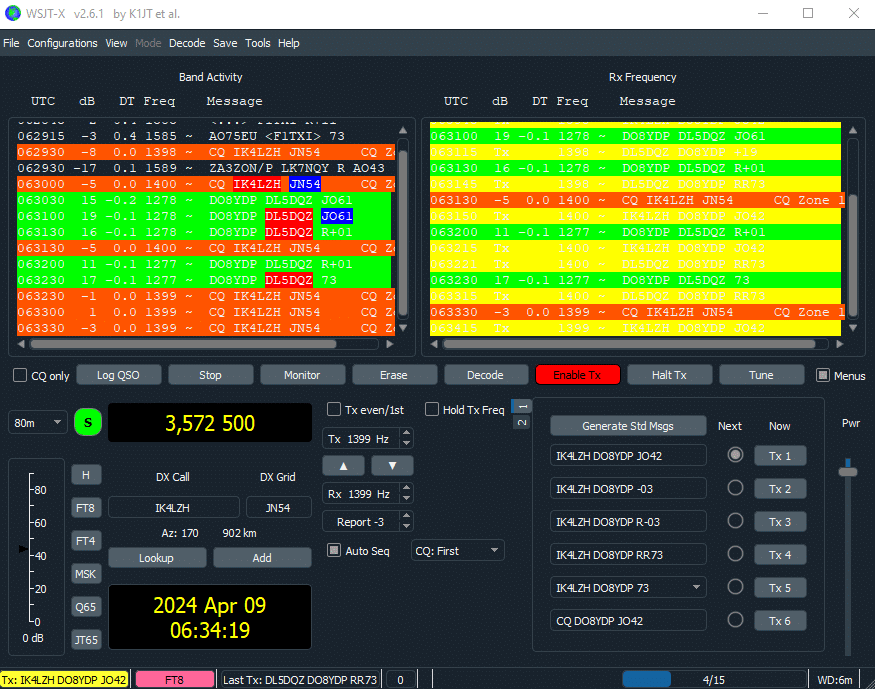Open the Decode menu

187,43
